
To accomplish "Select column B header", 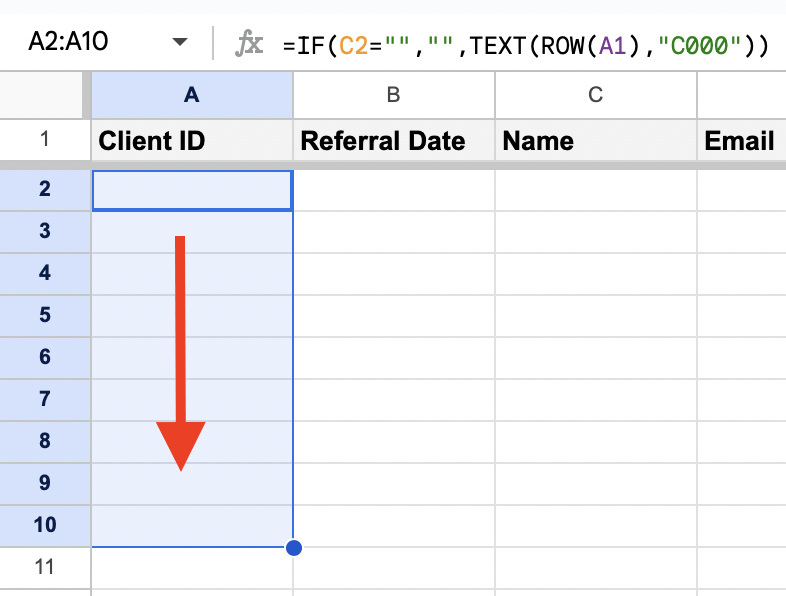I will [394, 95].
